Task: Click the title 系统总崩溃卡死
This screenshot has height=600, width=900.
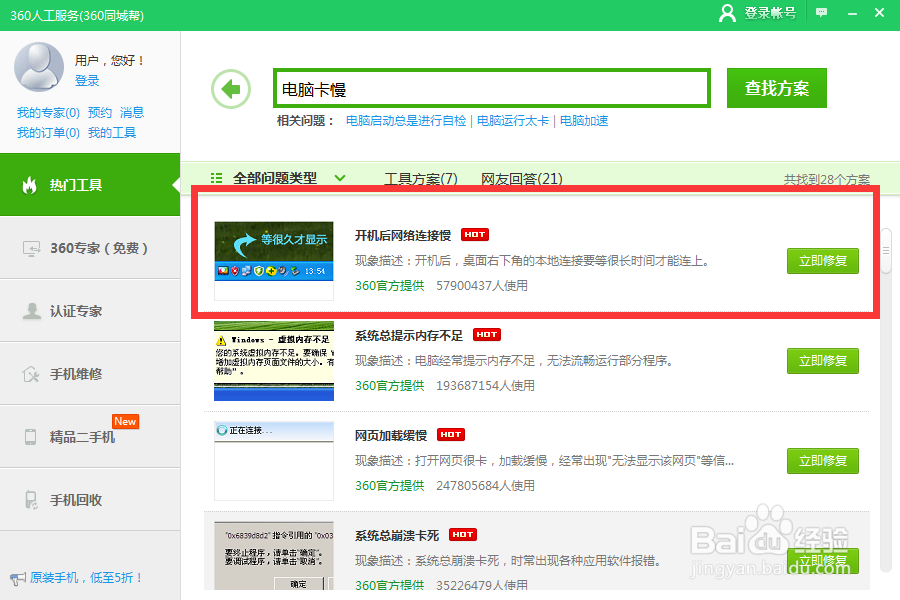Action: point(397,535)
